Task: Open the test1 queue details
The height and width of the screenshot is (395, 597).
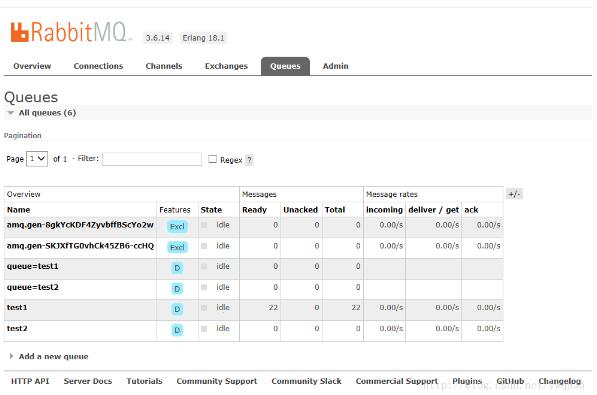Action: pos(17,307)
